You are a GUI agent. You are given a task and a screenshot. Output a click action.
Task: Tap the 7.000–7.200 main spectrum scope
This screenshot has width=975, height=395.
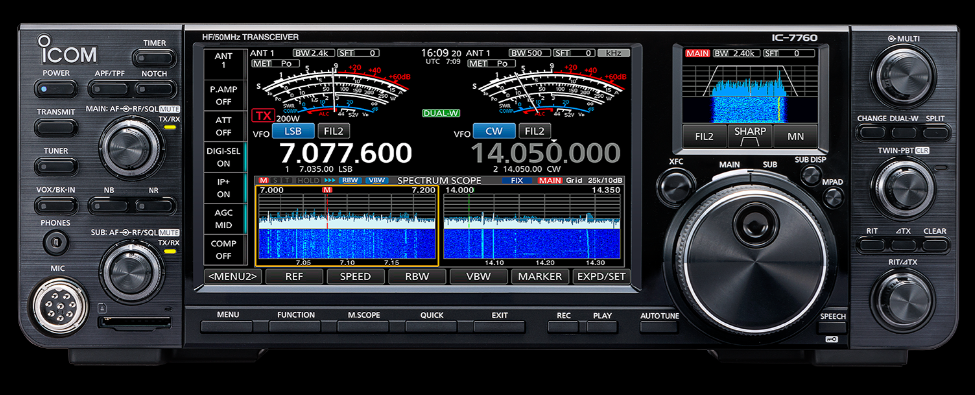347,225
